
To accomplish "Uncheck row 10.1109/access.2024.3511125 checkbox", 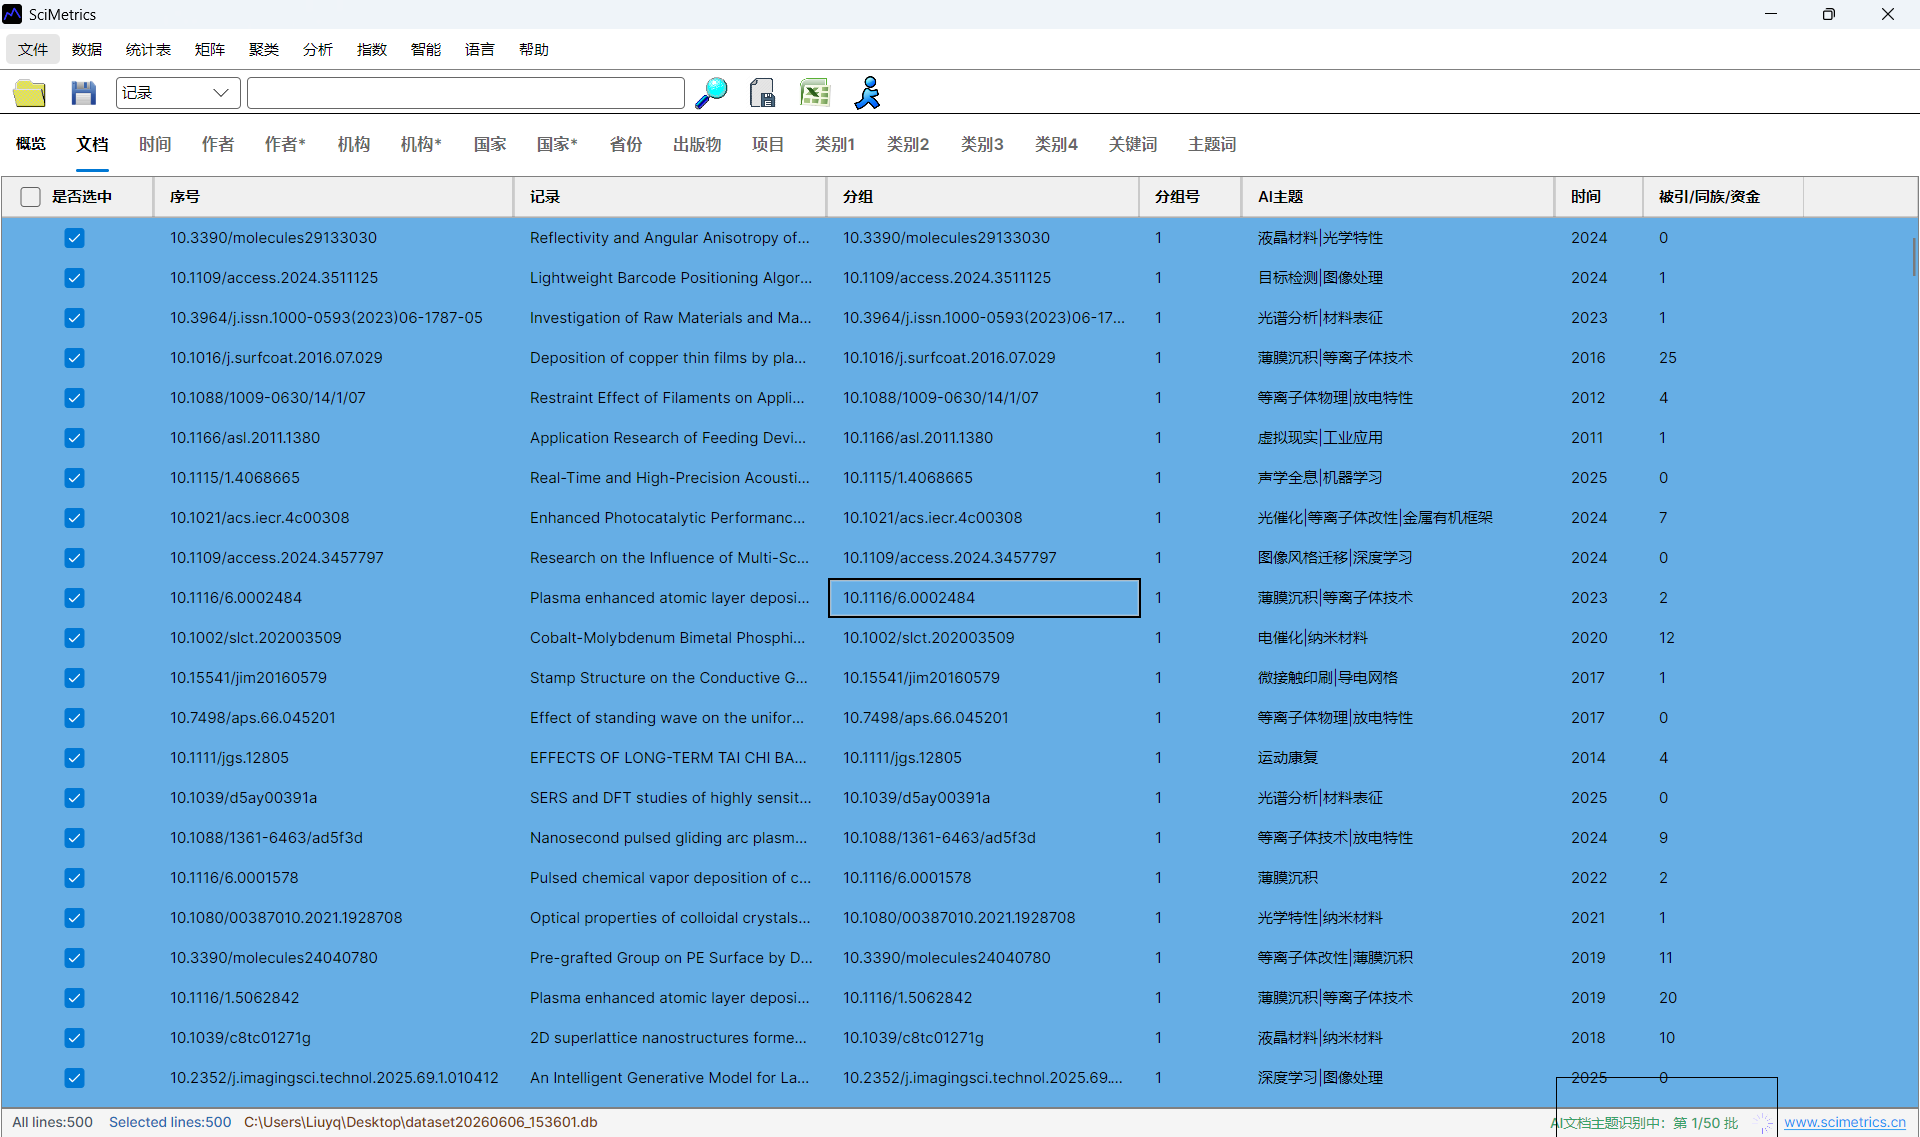I will pyautogui.click(x=74, y=278).
